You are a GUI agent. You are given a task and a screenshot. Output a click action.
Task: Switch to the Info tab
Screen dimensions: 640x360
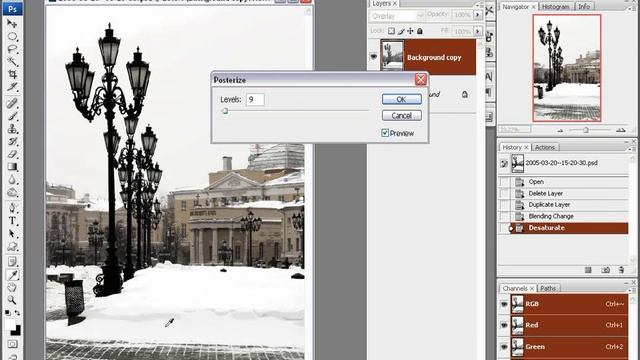pos(584,7)
